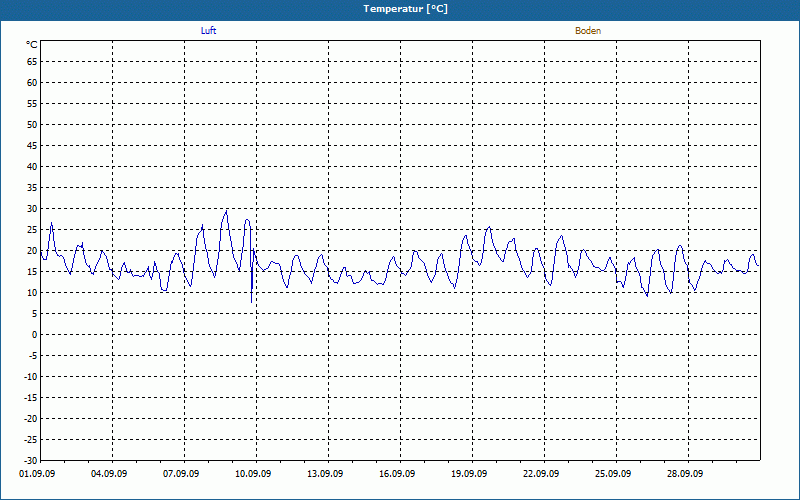The width and height of the screenshot is (800, 500).
Task: Click the Temperatur [°C] title bar
Action: (400, 9)
